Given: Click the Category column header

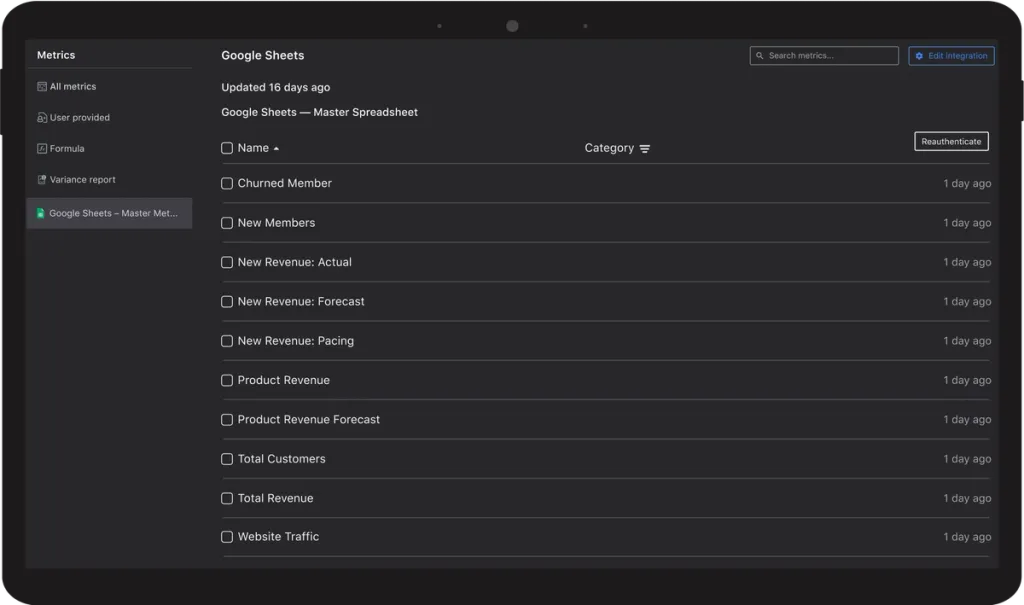Looking at the screenshot, I should [609, 148].
